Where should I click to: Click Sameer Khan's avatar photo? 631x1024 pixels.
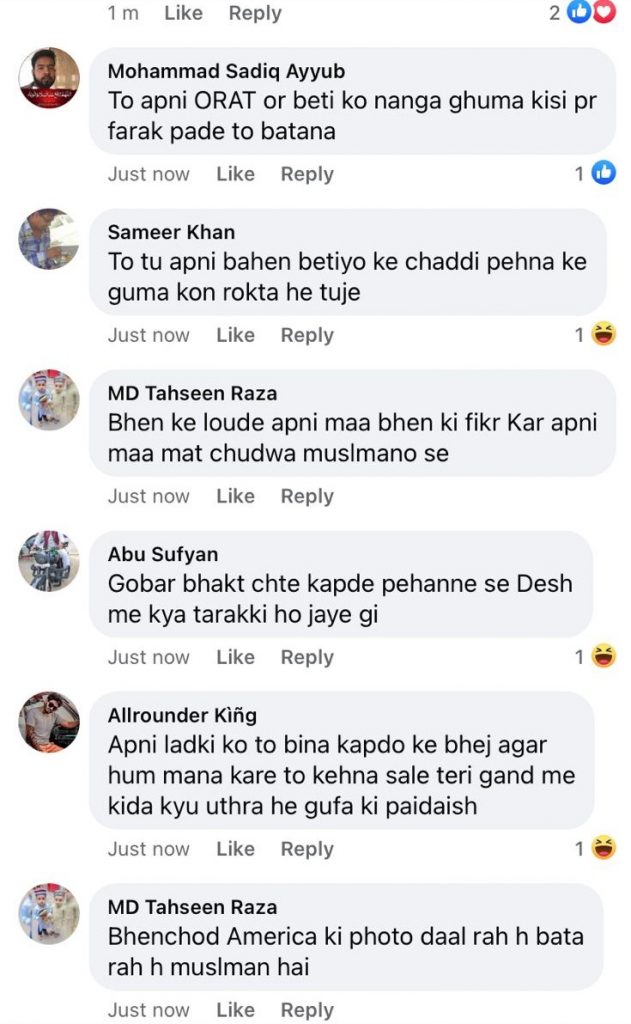49,239
